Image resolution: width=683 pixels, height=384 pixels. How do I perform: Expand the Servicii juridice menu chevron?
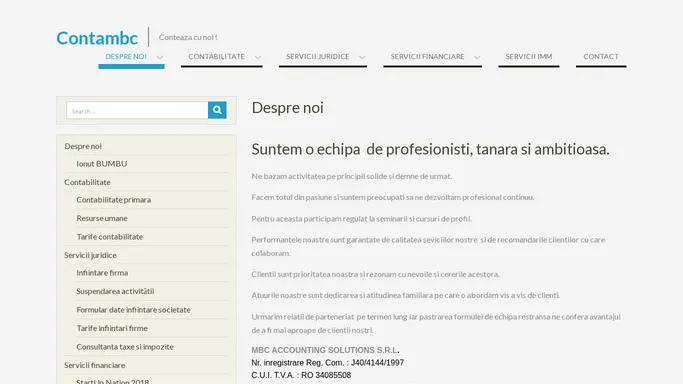(362, 57)
